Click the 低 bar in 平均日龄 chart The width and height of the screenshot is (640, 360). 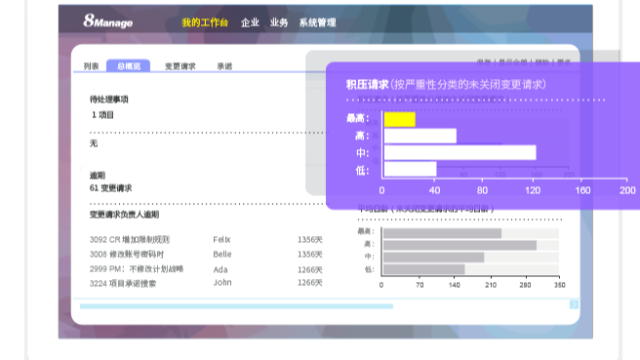(x=424, y=269)
